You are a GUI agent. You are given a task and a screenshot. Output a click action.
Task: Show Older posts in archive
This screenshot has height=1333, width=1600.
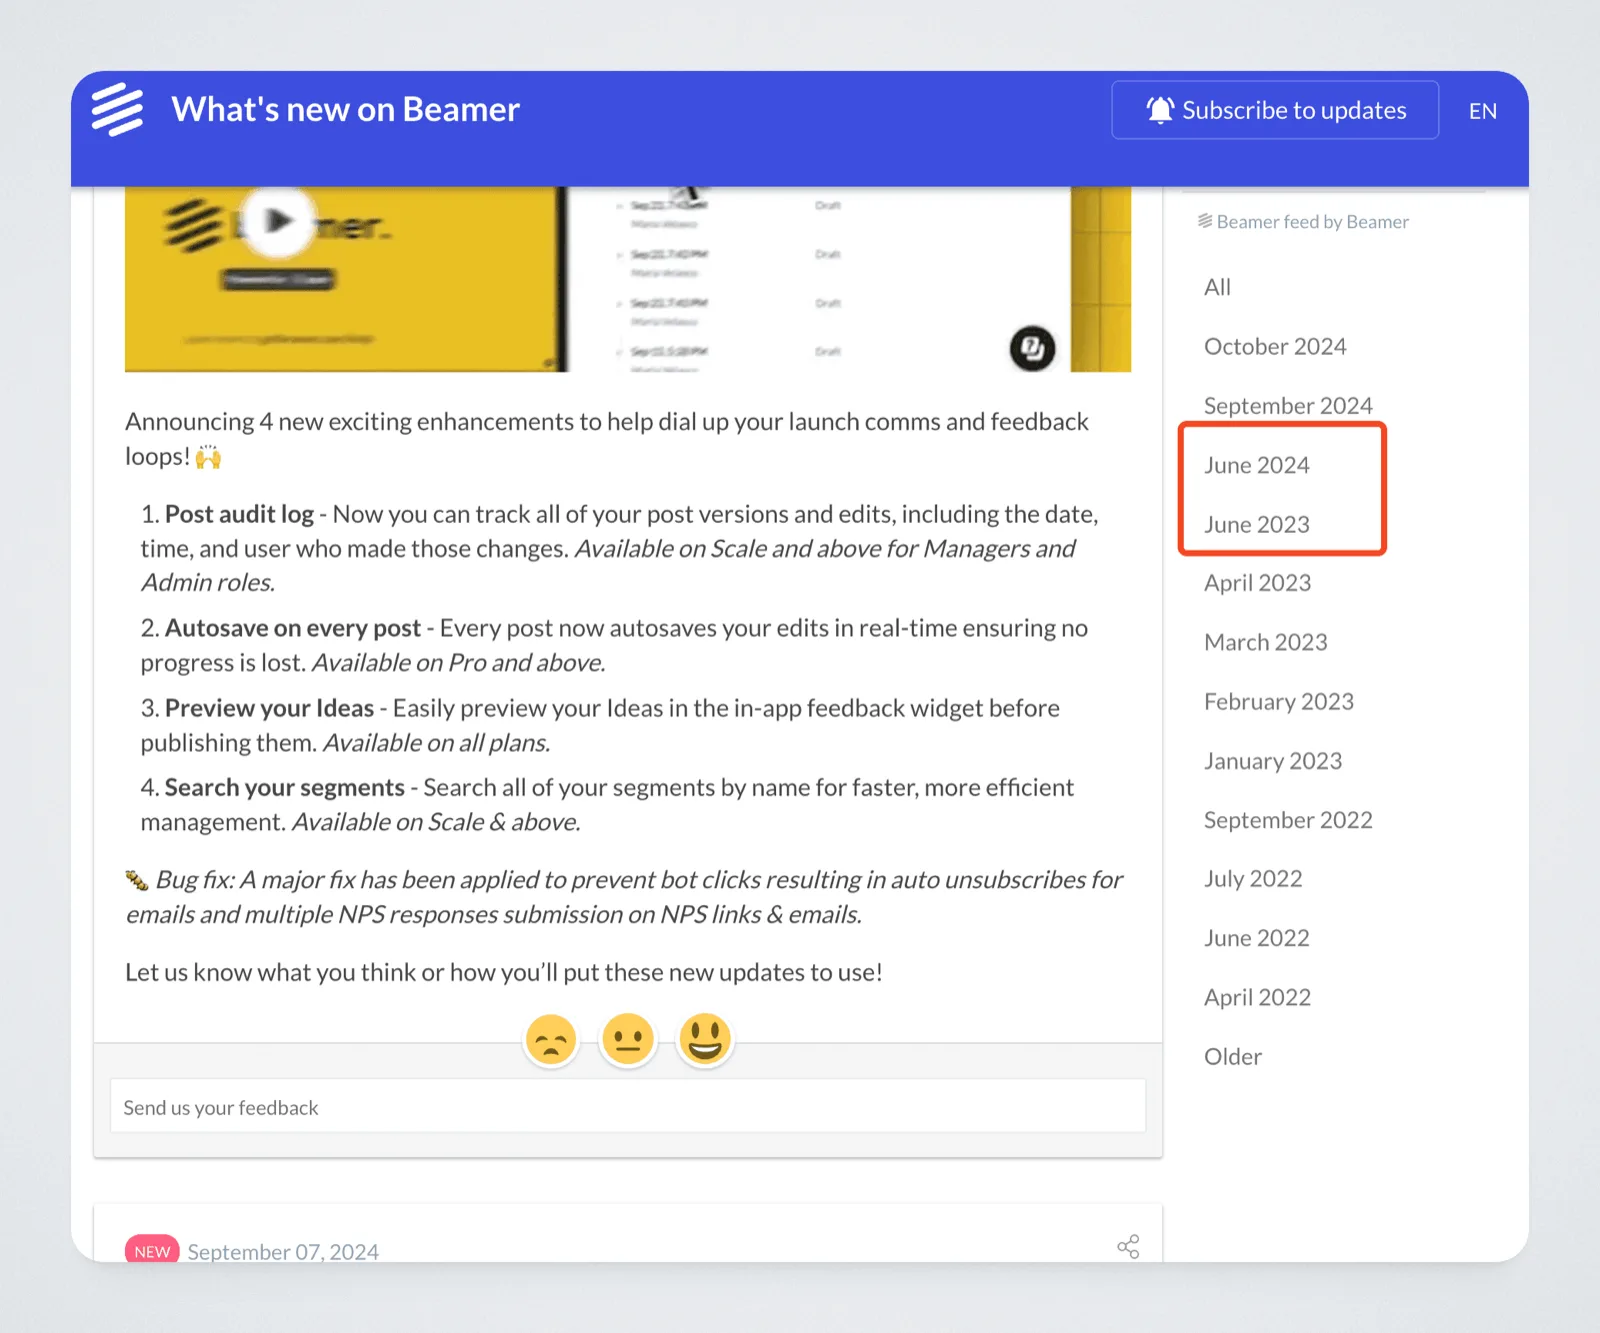(x=1233, y=1057)
